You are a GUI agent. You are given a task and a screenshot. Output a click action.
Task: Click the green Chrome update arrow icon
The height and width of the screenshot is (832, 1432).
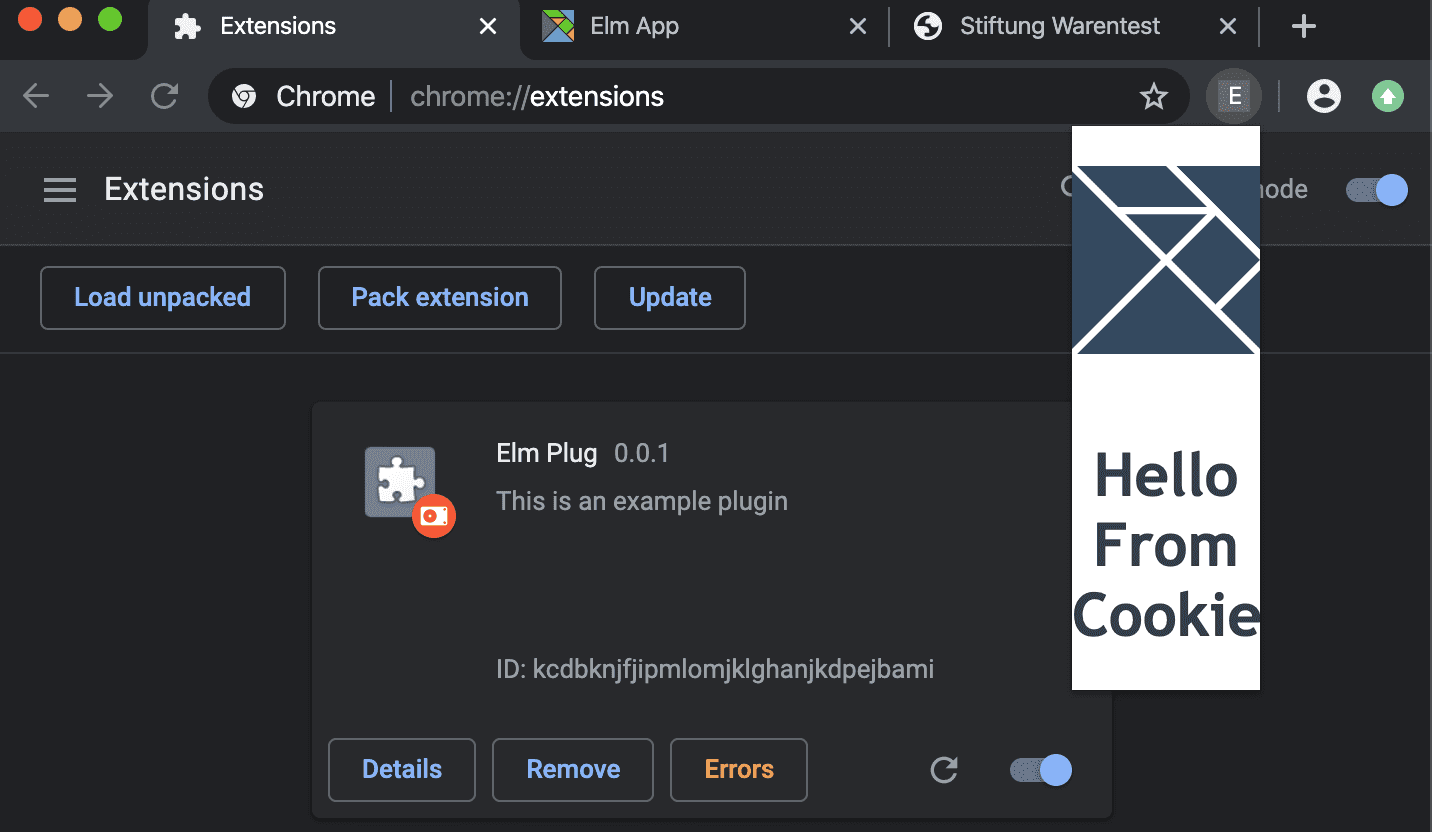point(1387,96)
